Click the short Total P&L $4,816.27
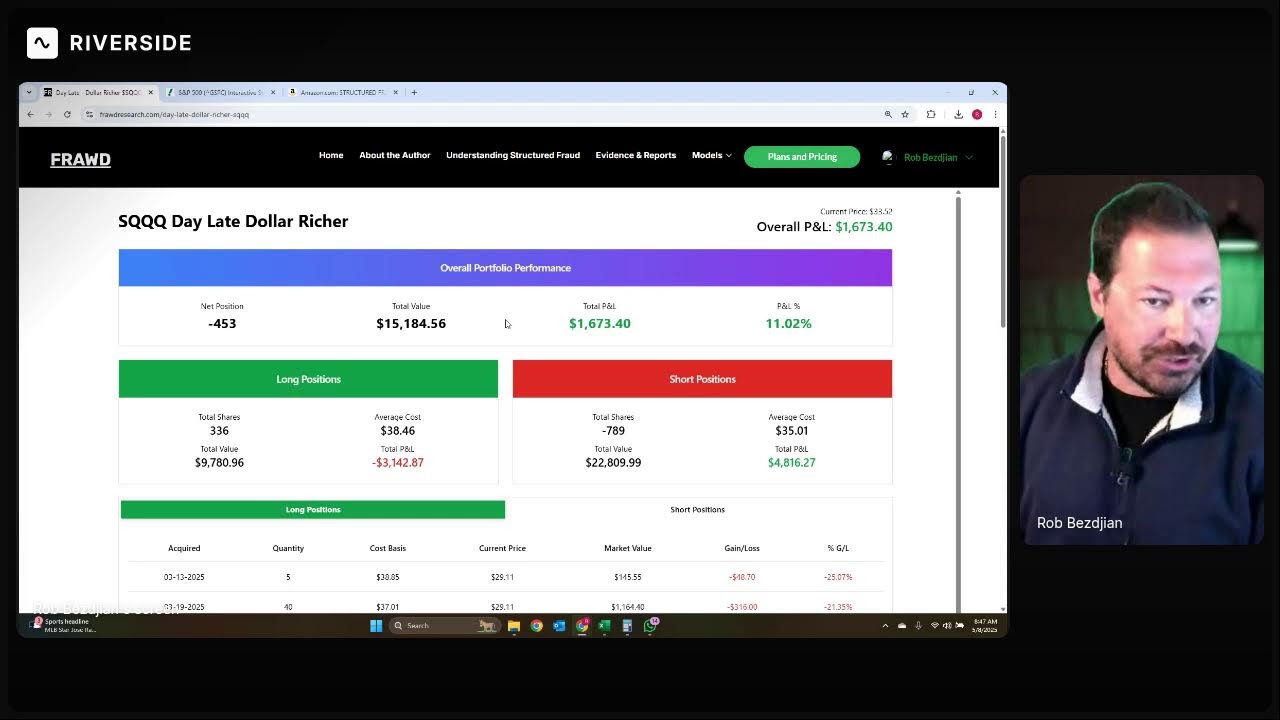Screen dimensions: 1280x720 [x=792, y=463]
